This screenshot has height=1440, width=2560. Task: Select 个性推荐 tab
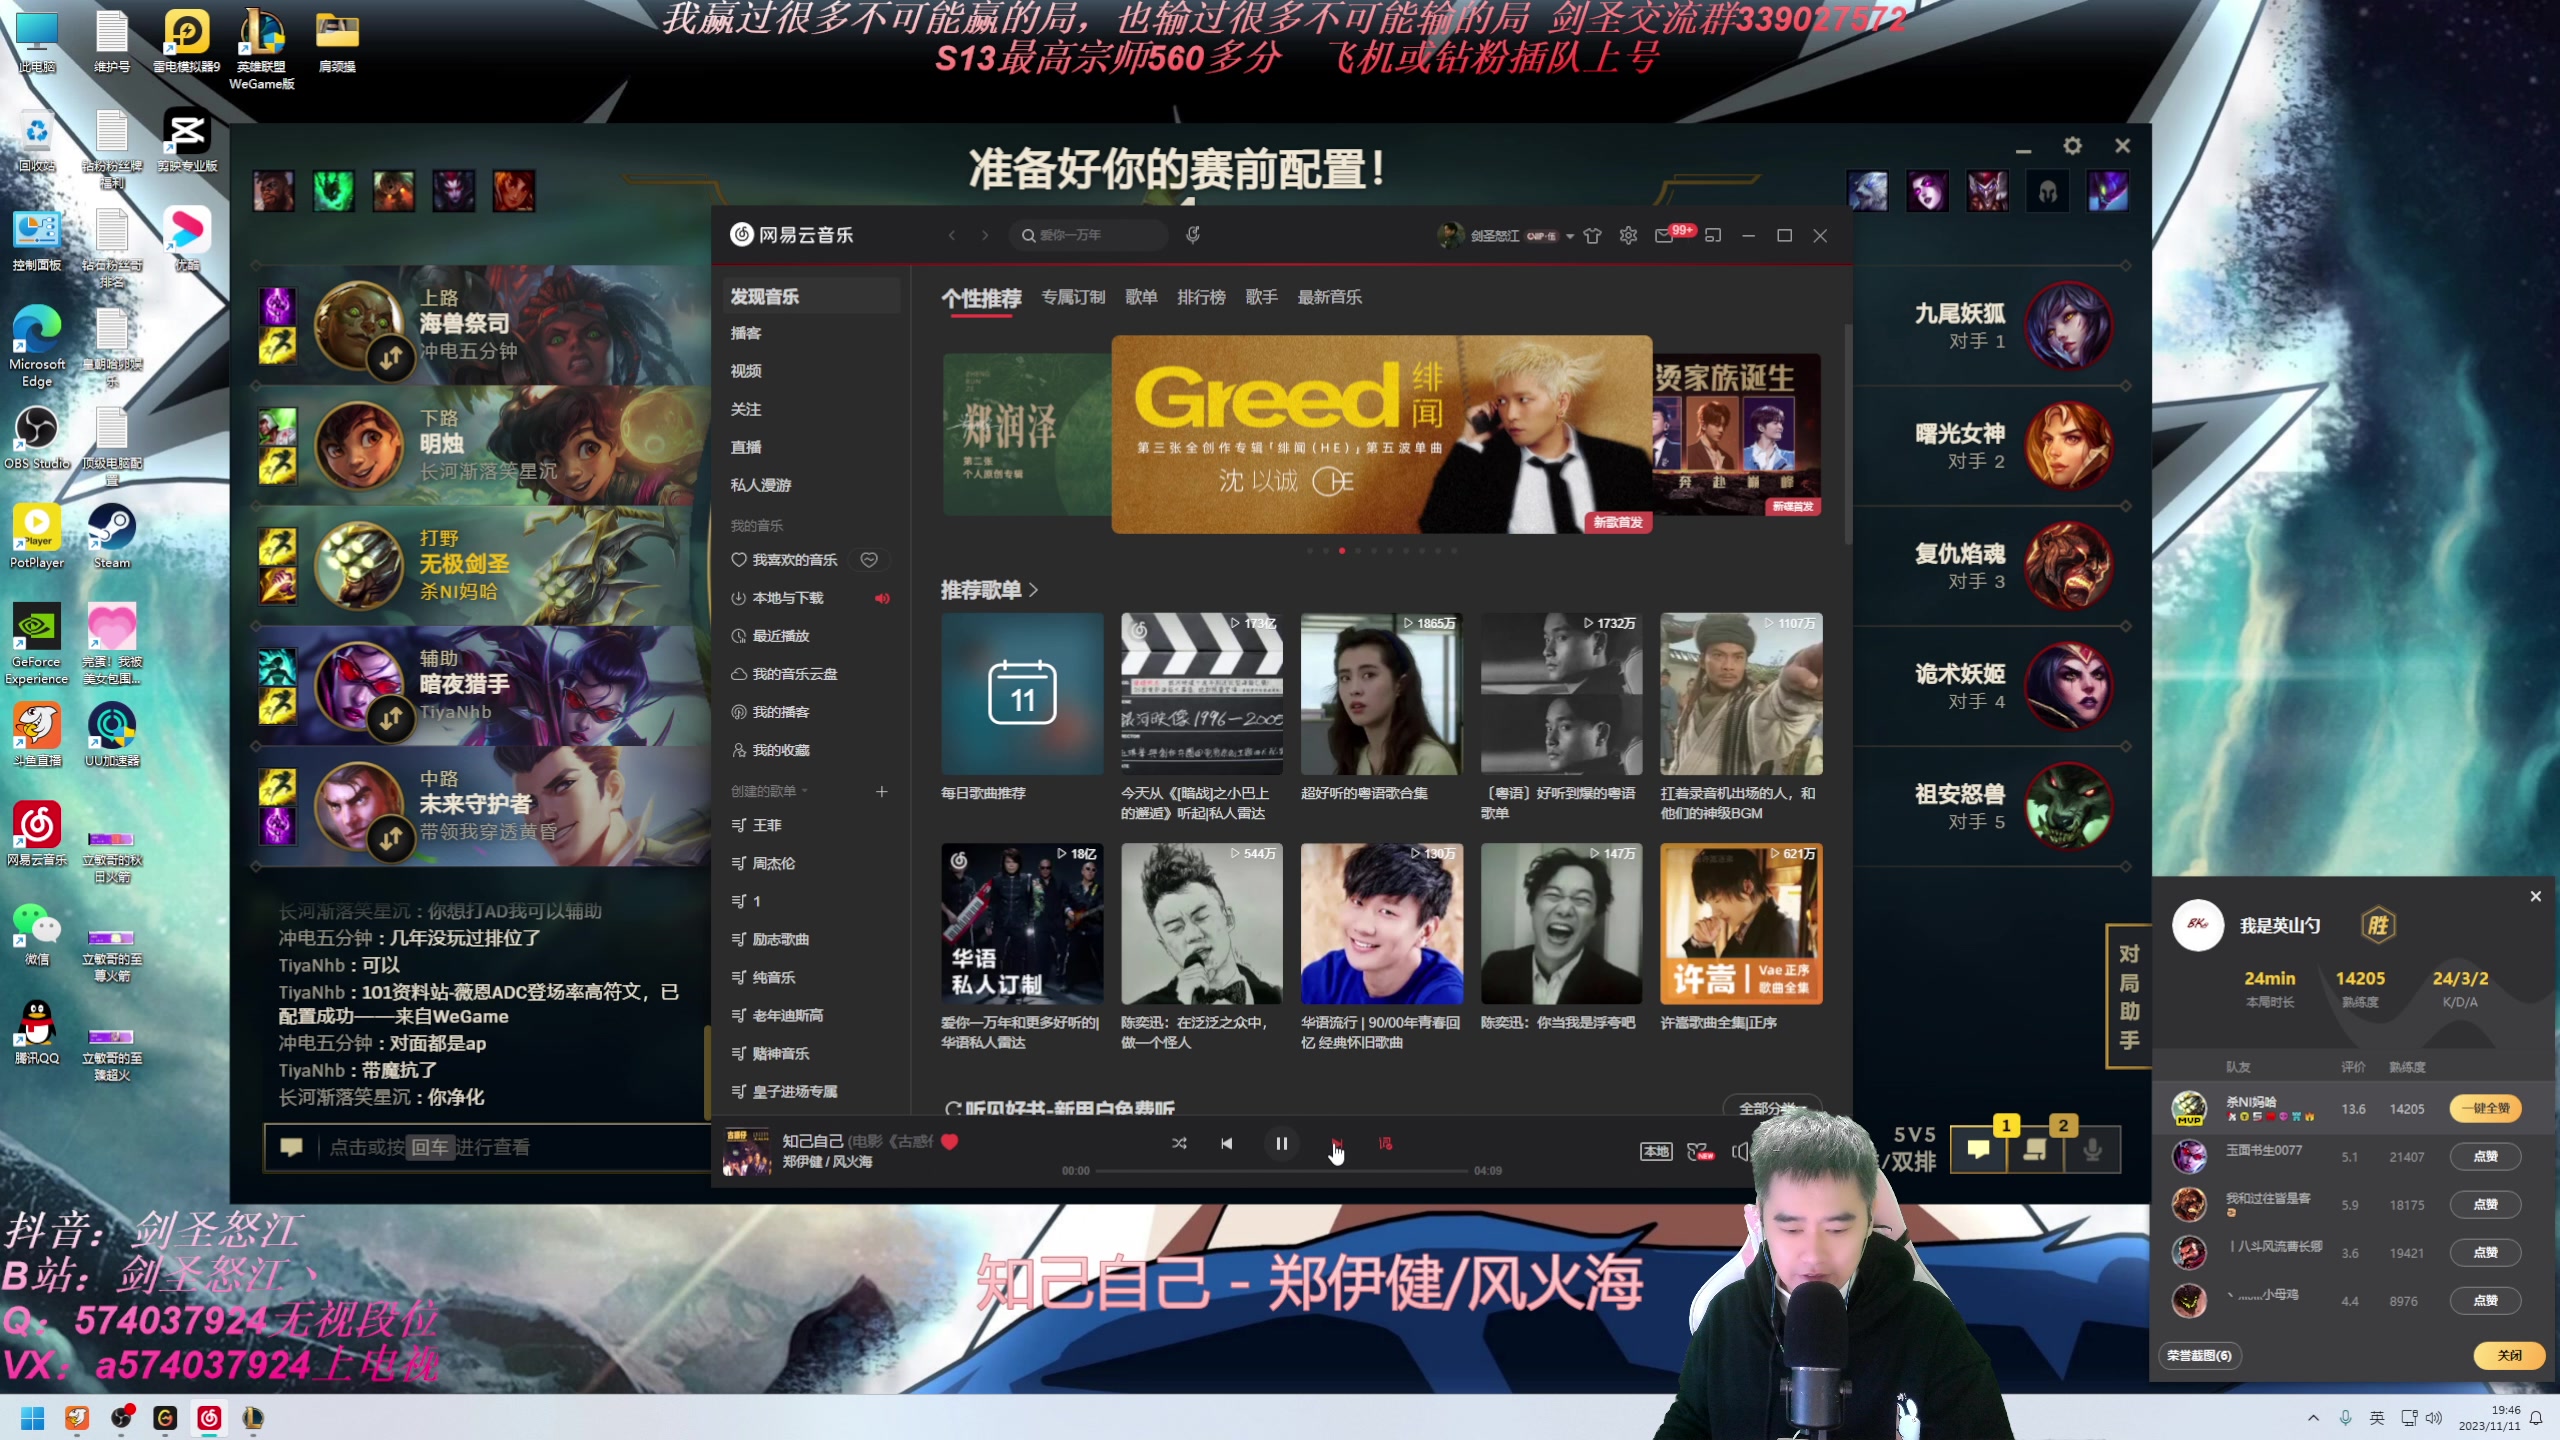(981, 298)
